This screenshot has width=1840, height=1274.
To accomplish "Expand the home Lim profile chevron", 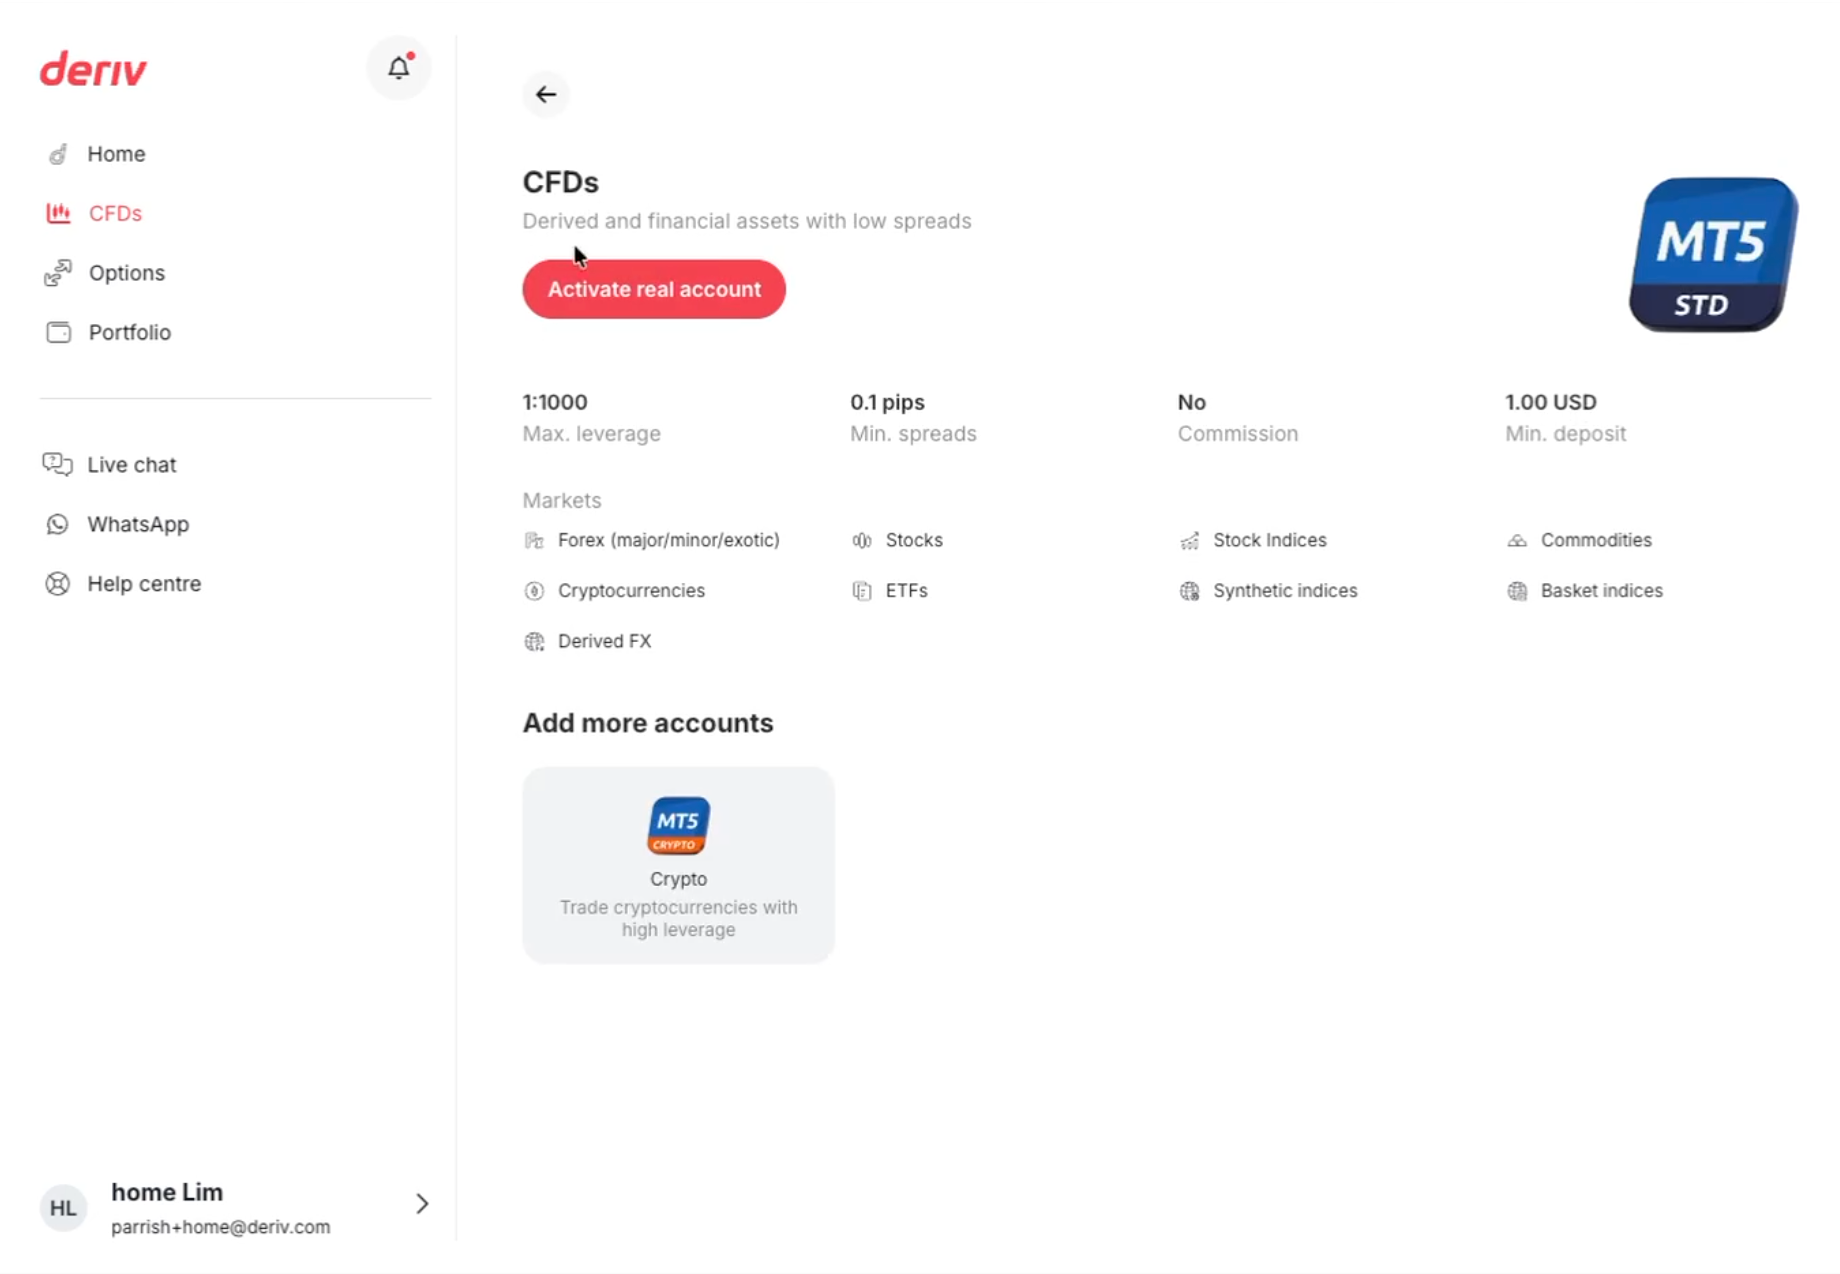I will click(x=422, y=1204).
